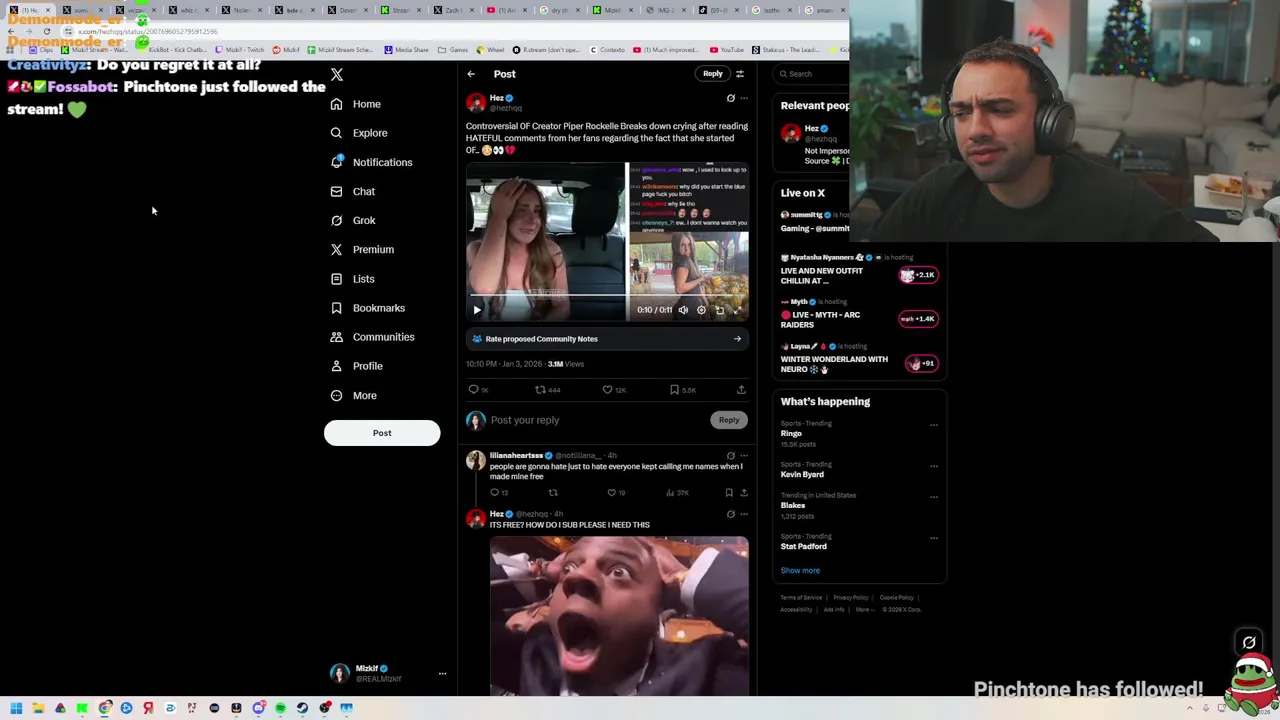Open Windows Start menu

tap(16, 708)
